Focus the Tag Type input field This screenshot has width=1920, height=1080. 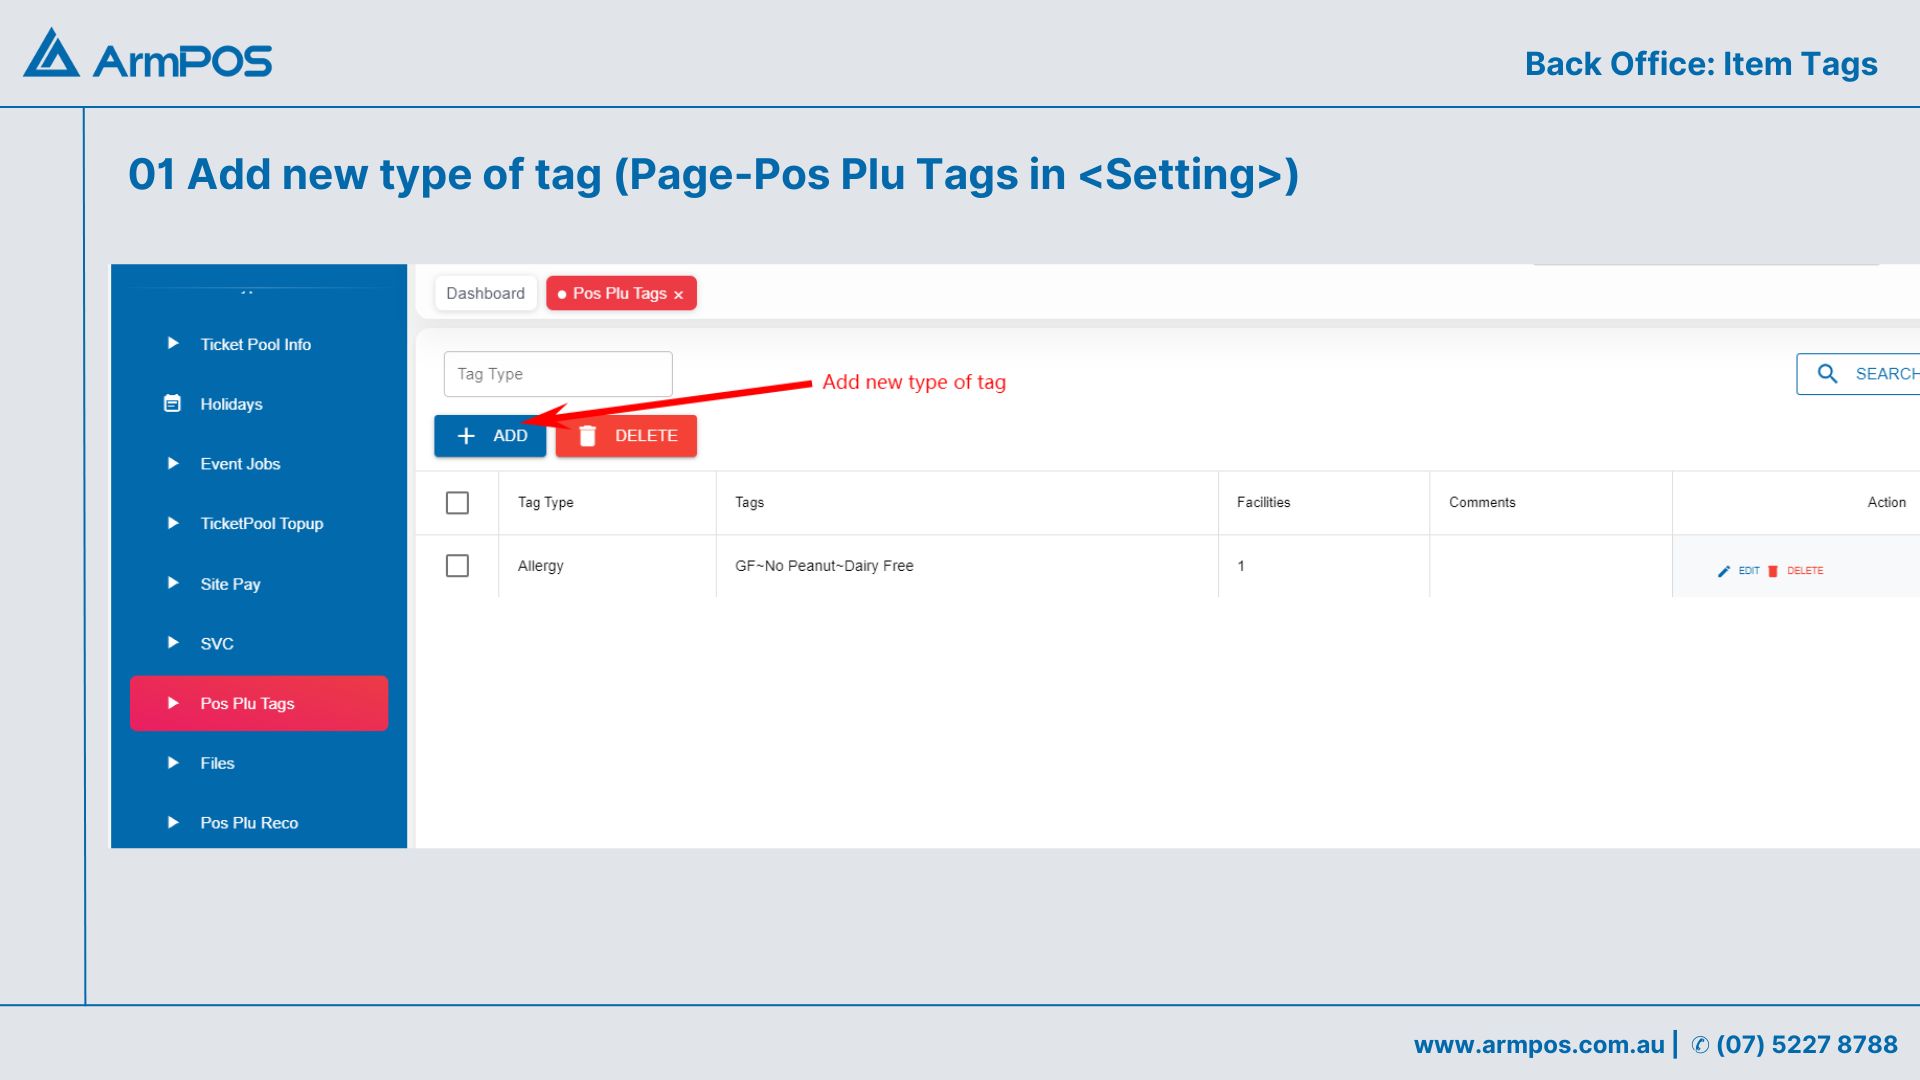[558, 374]
